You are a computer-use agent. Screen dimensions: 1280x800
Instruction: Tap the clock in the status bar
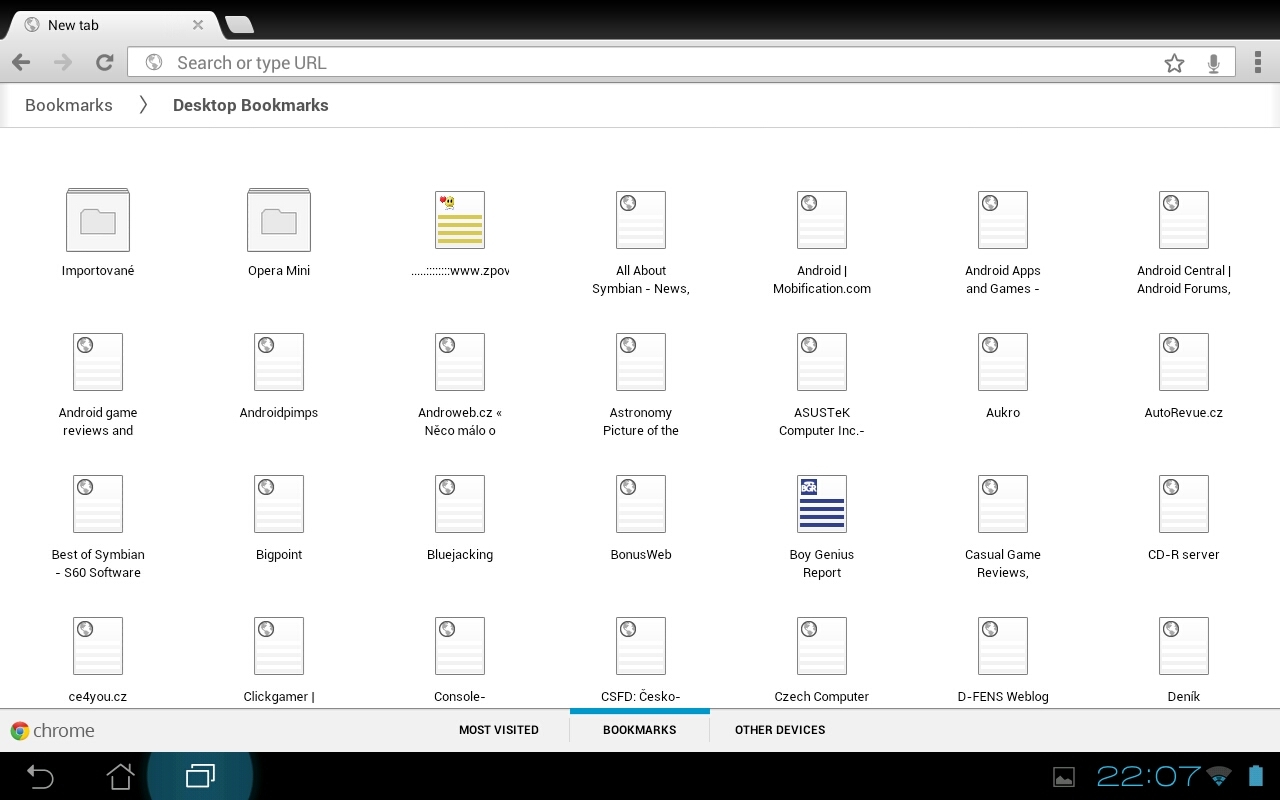coord(1148,776)
